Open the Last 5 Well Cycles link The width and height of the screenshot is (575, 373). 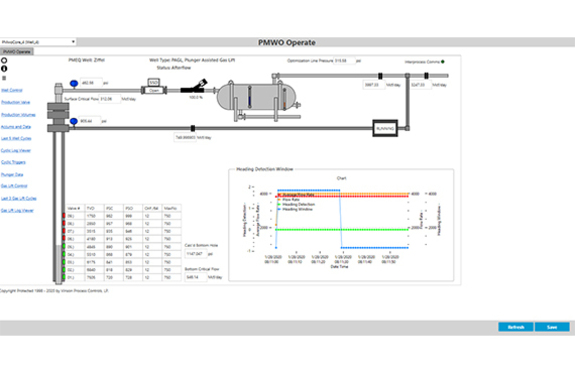pyautogui.click(x=17, y=139)
